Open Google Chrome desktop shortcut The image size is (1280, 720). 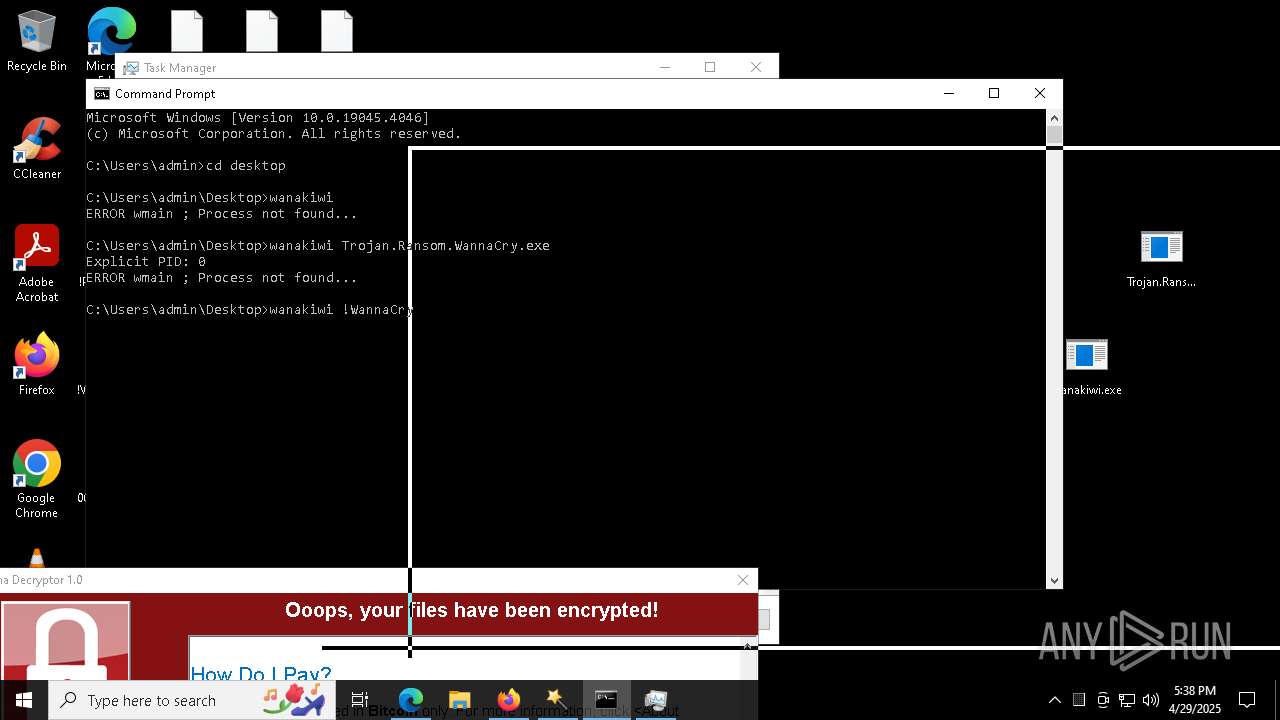(x=37, y=480)
